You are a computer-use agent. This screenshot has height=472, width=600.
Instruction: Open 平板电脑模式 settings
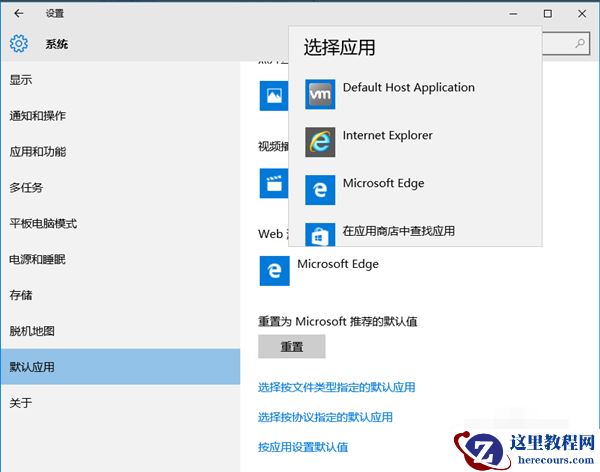pos(120,223)
